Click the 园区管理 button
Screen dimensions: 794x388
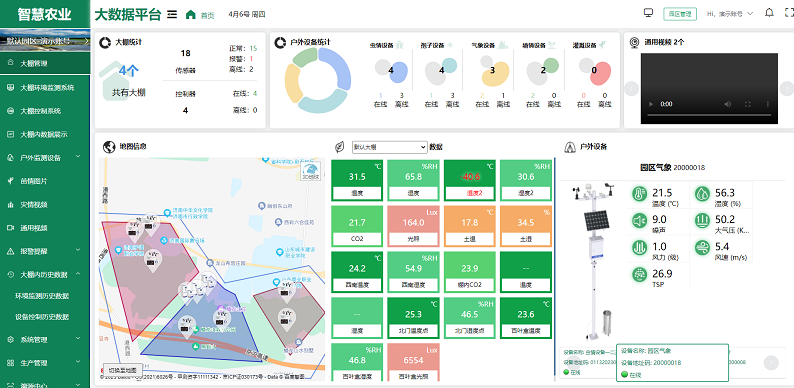(680, 14)
